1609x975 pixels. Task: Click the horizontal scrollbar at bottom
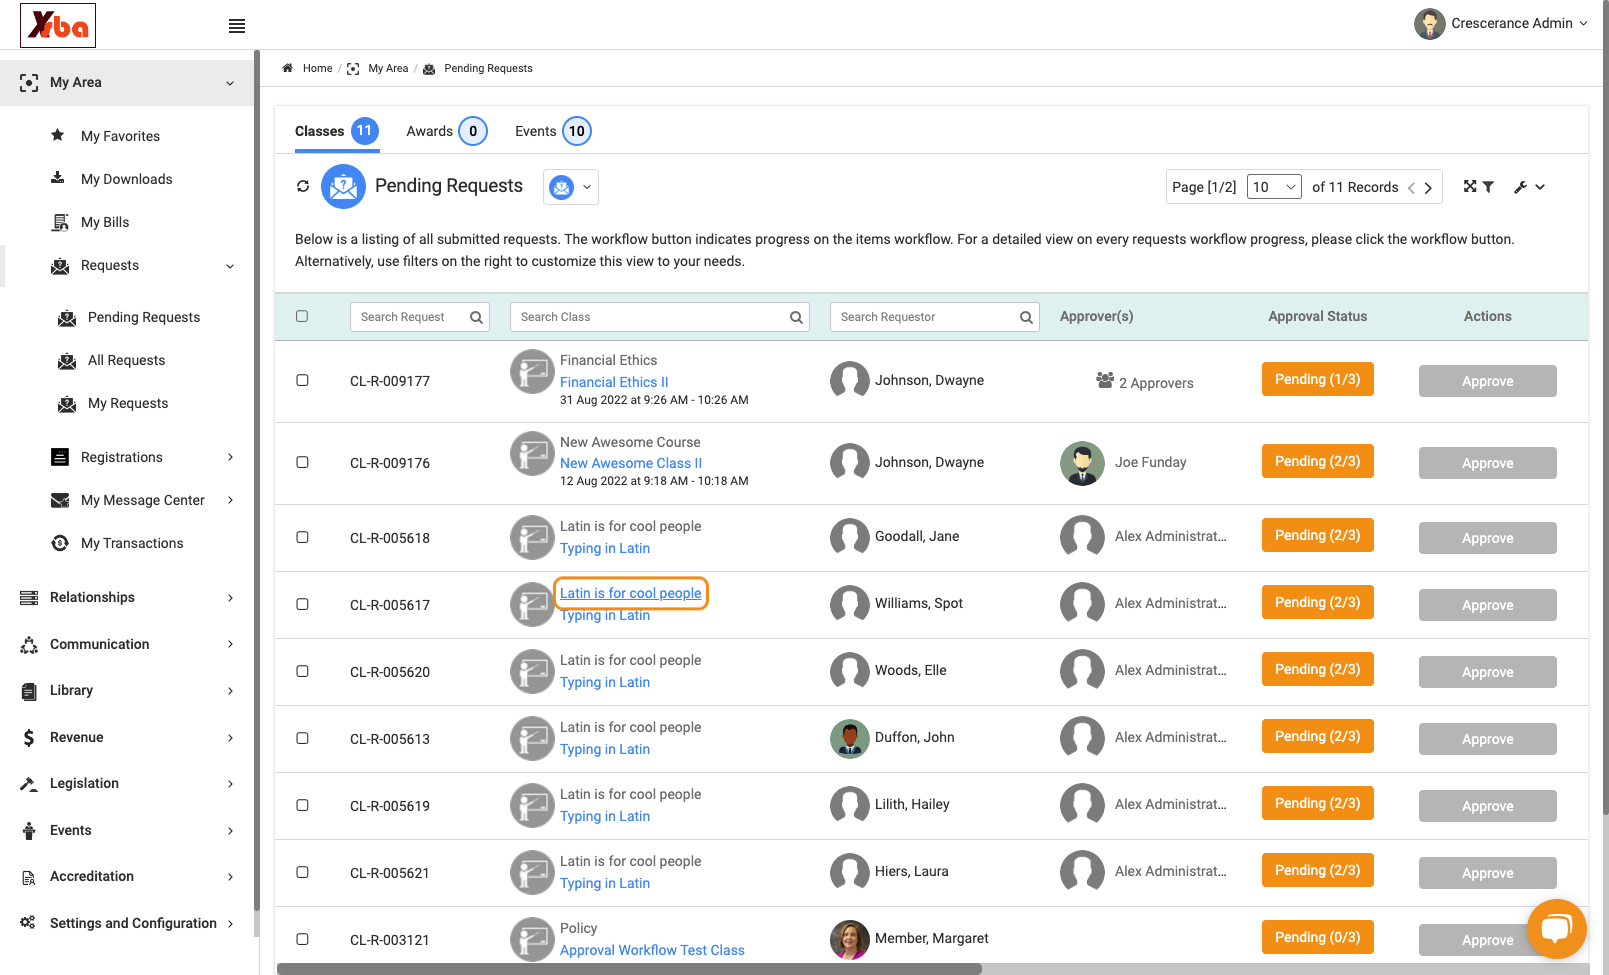click(629, 969)
